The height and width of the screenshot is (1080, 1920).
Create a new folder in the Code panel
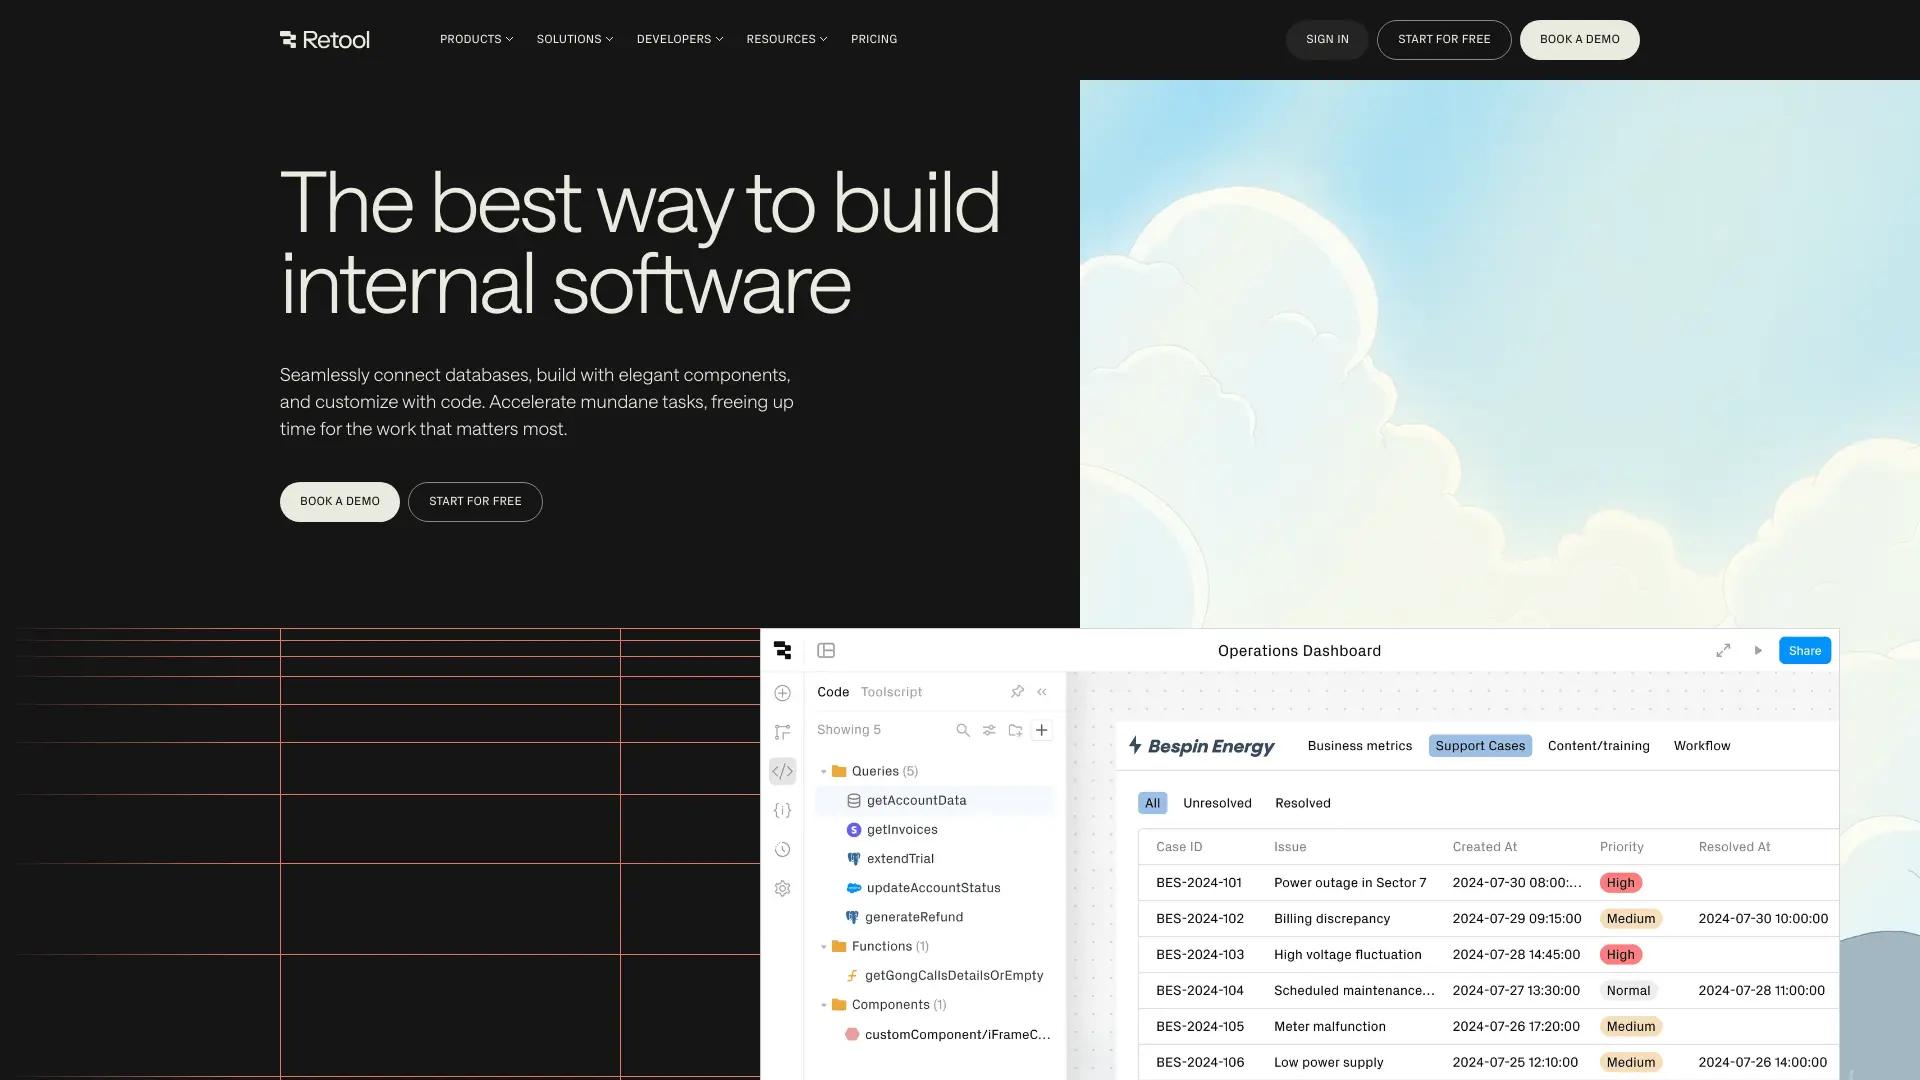[x=1015, y=729]
